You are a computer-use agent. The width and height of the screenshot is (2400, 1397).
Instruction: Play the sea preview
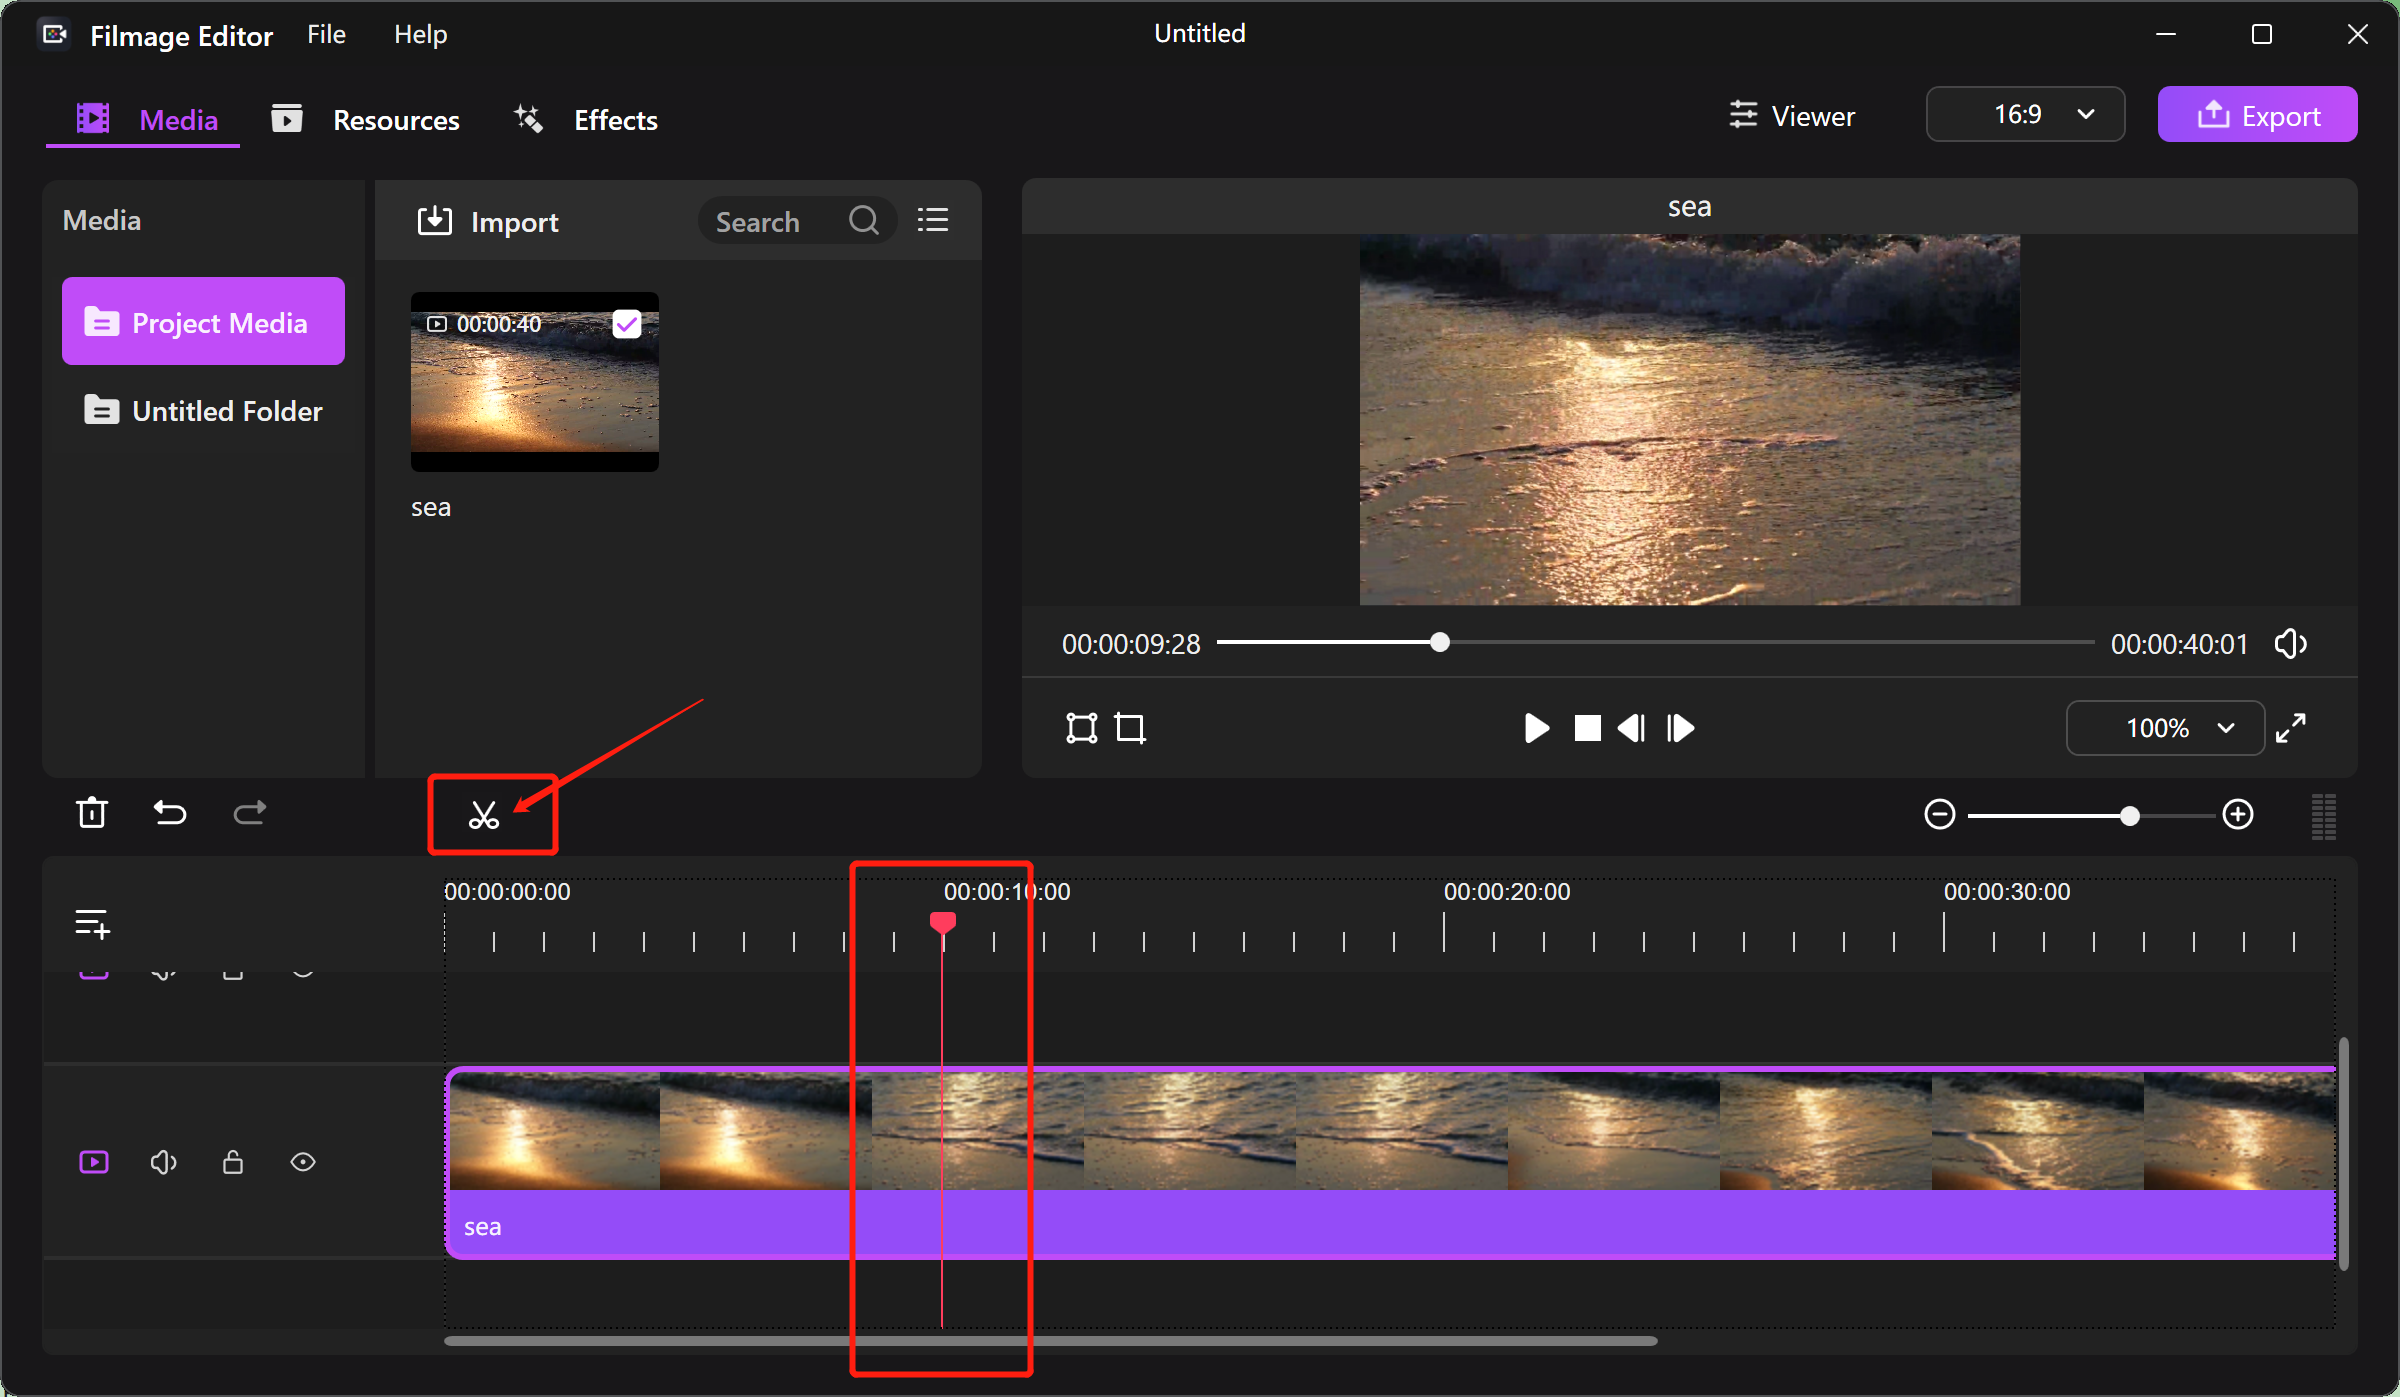(x=1536, y=728)
